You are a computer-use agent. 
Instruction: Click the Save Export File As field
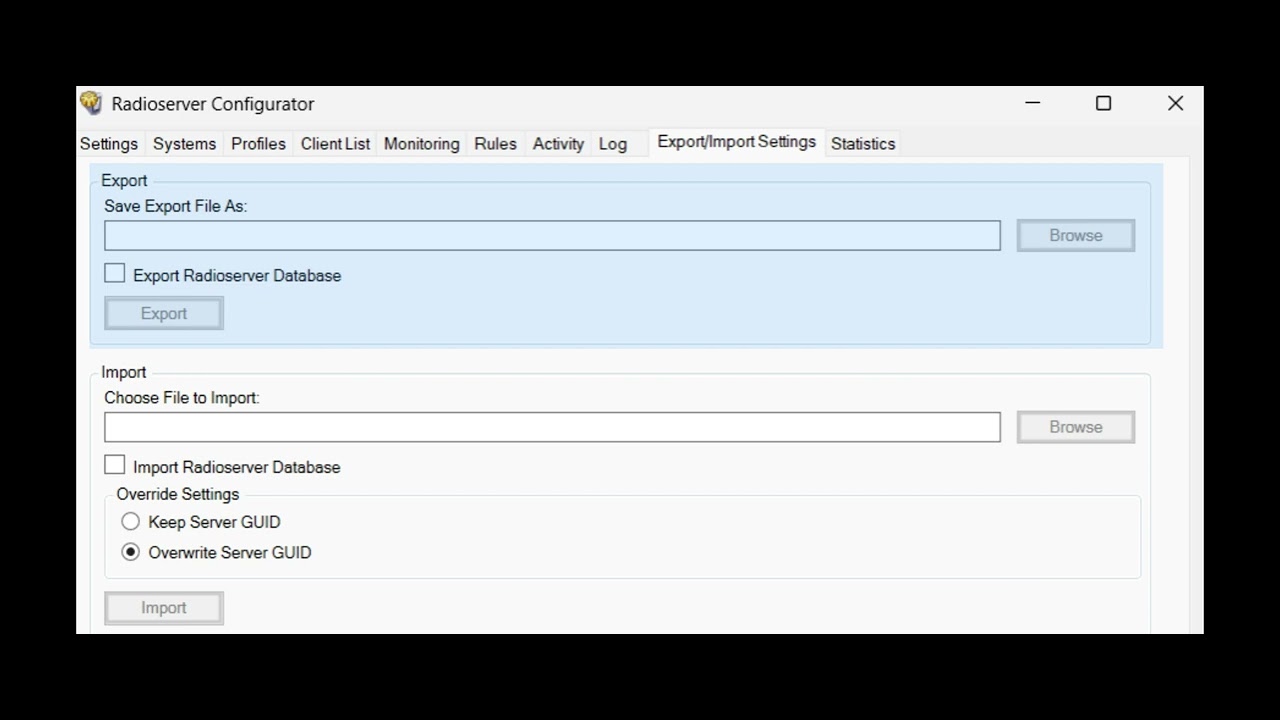pos(552,236)
